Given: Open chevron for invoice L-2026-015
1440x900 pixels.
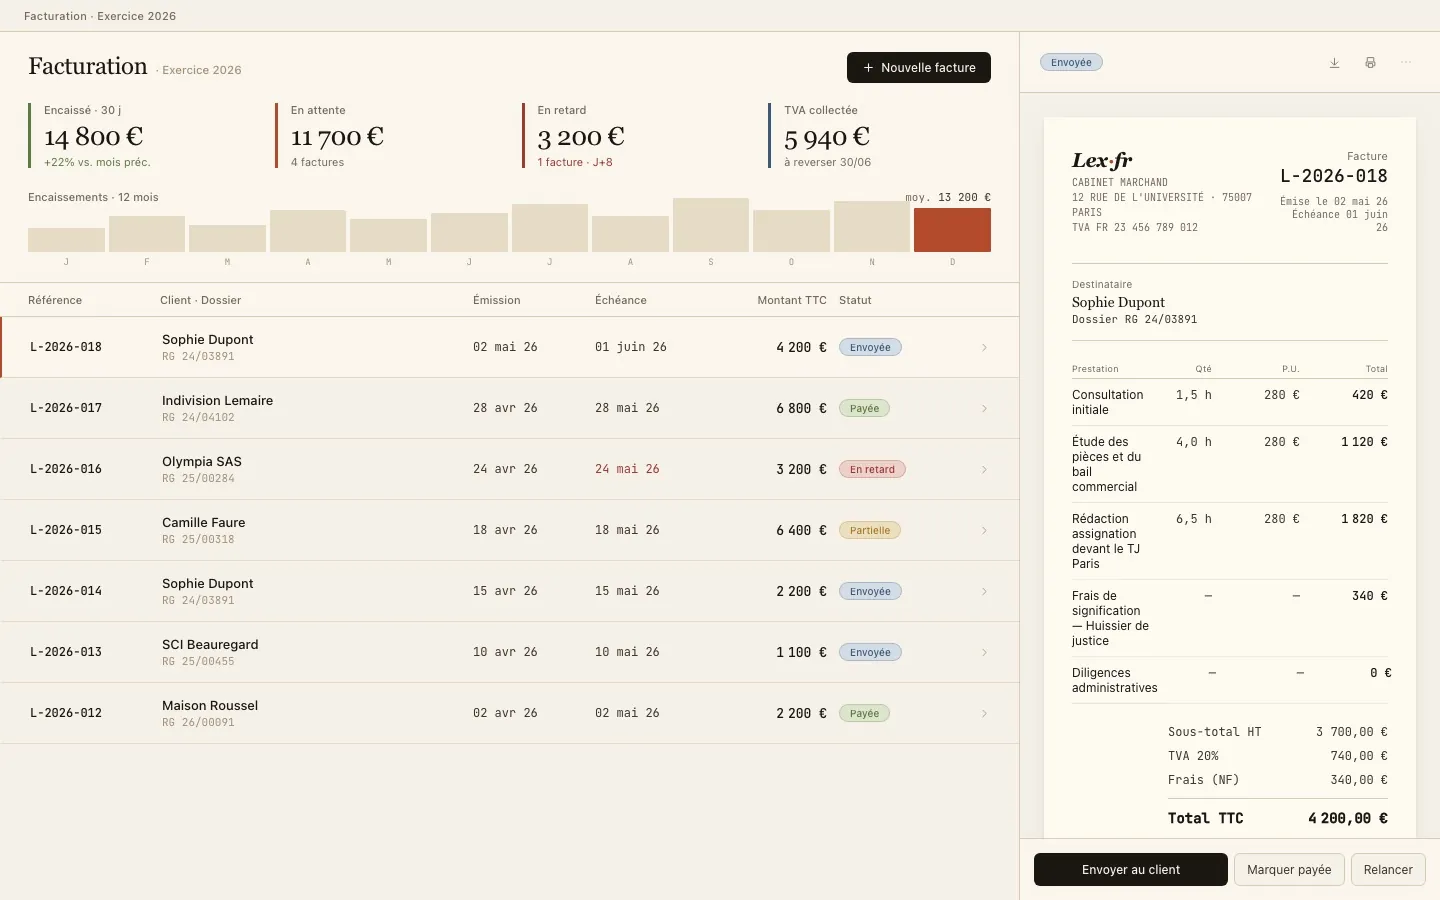Looking at the screenshot, I should (x=984, y=530).
